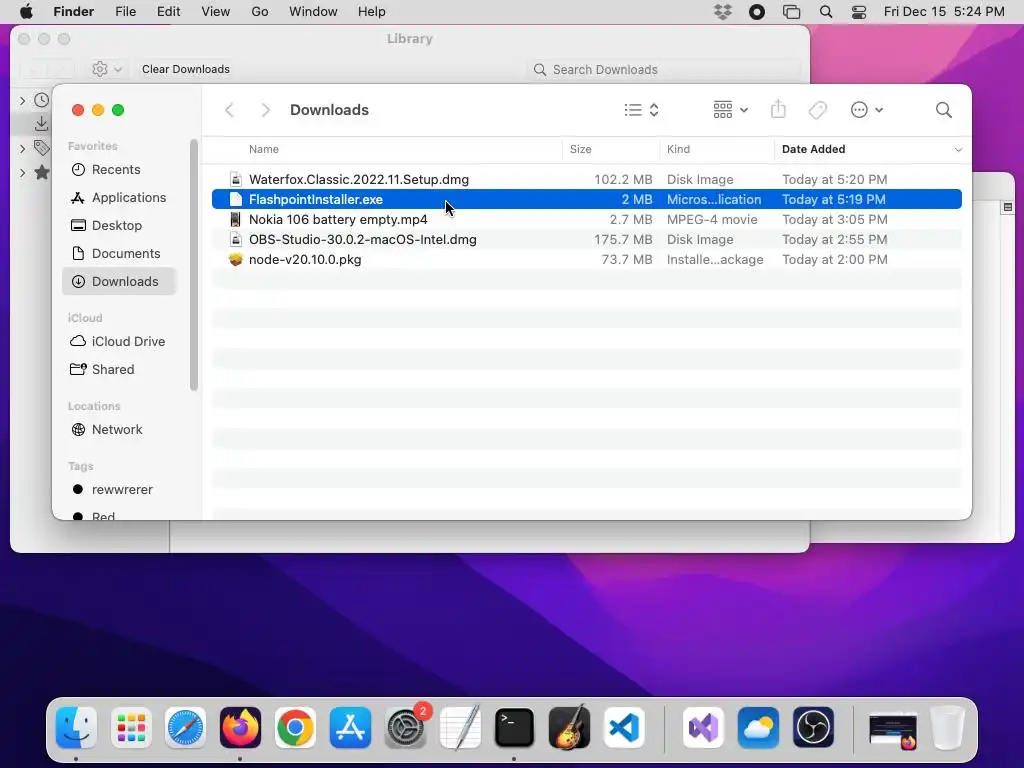Viewport: 1024px width, 768px height.
Task: Select Nokia 106 battery empty.mp4 file
Action: tap(586, 219)
